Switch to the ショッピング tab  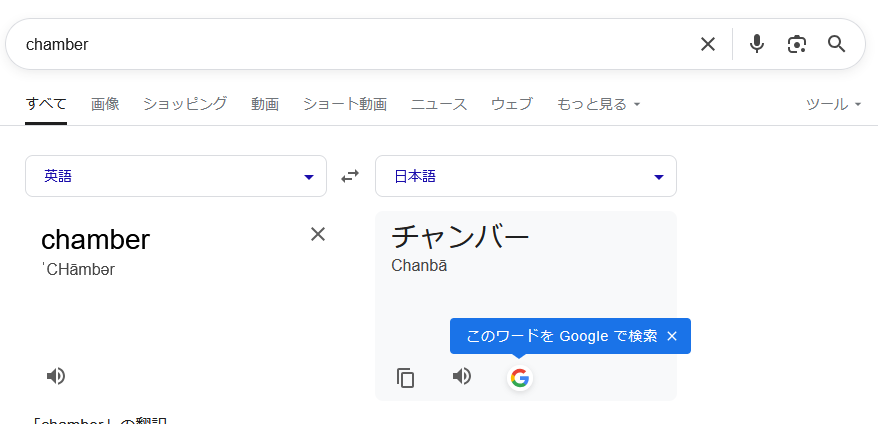185,104
